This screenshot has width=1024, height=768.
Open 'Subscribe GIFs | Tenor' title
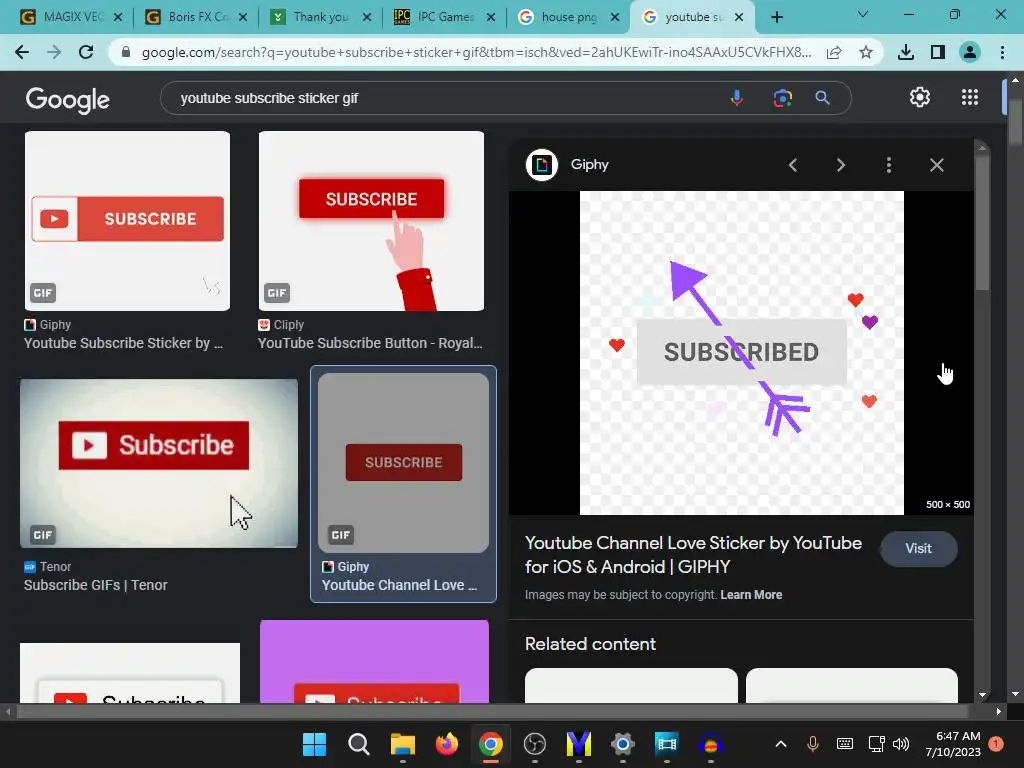pyautogui.click(x=95, y=585)
